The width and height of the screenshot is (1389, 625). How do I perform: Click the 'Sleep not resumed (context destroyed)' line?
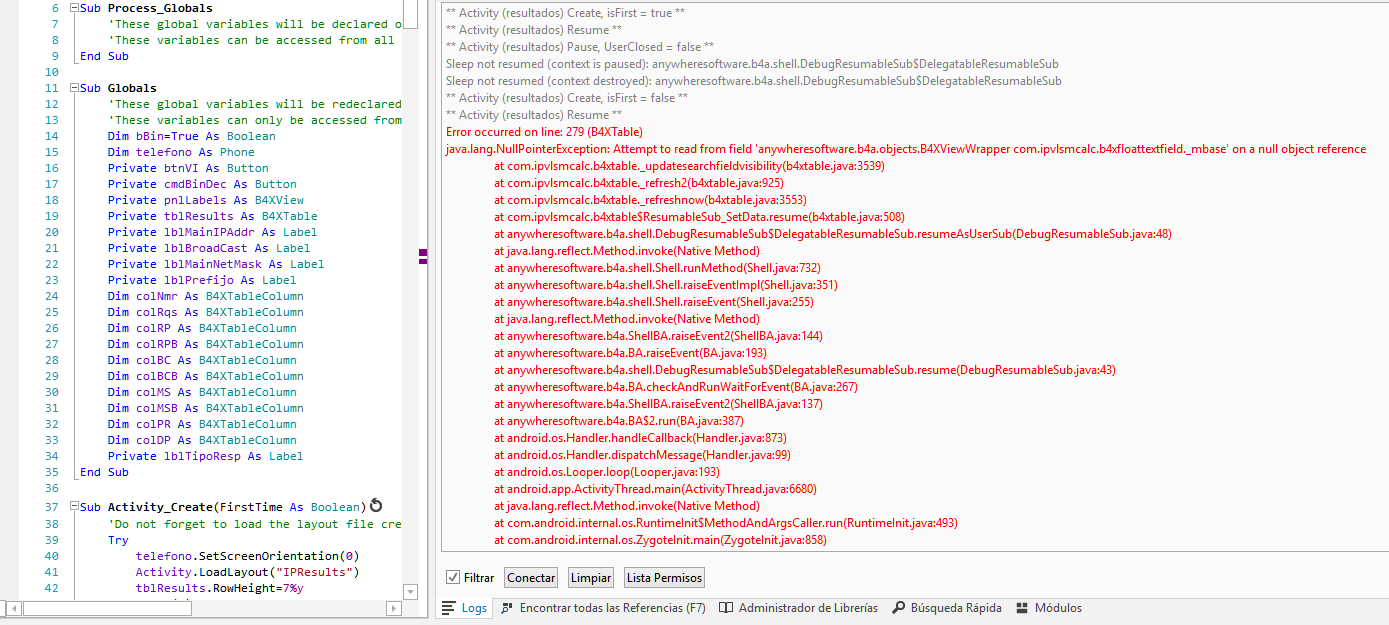(754, 81)
